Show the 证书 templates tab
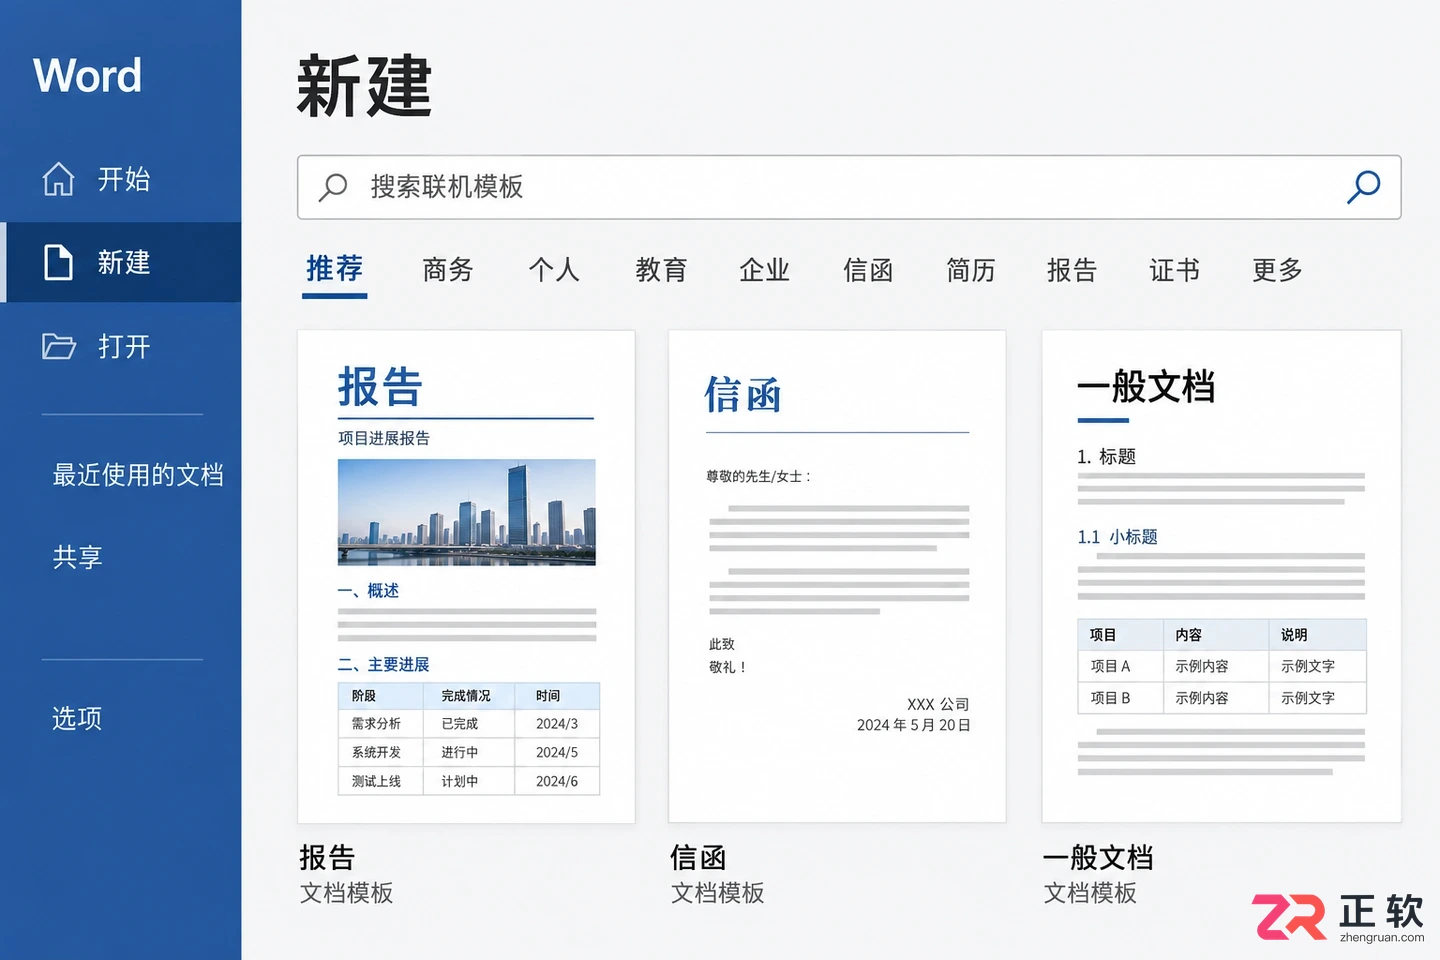Screen dimensions: 1440x960 click(x=1174, y=270)
